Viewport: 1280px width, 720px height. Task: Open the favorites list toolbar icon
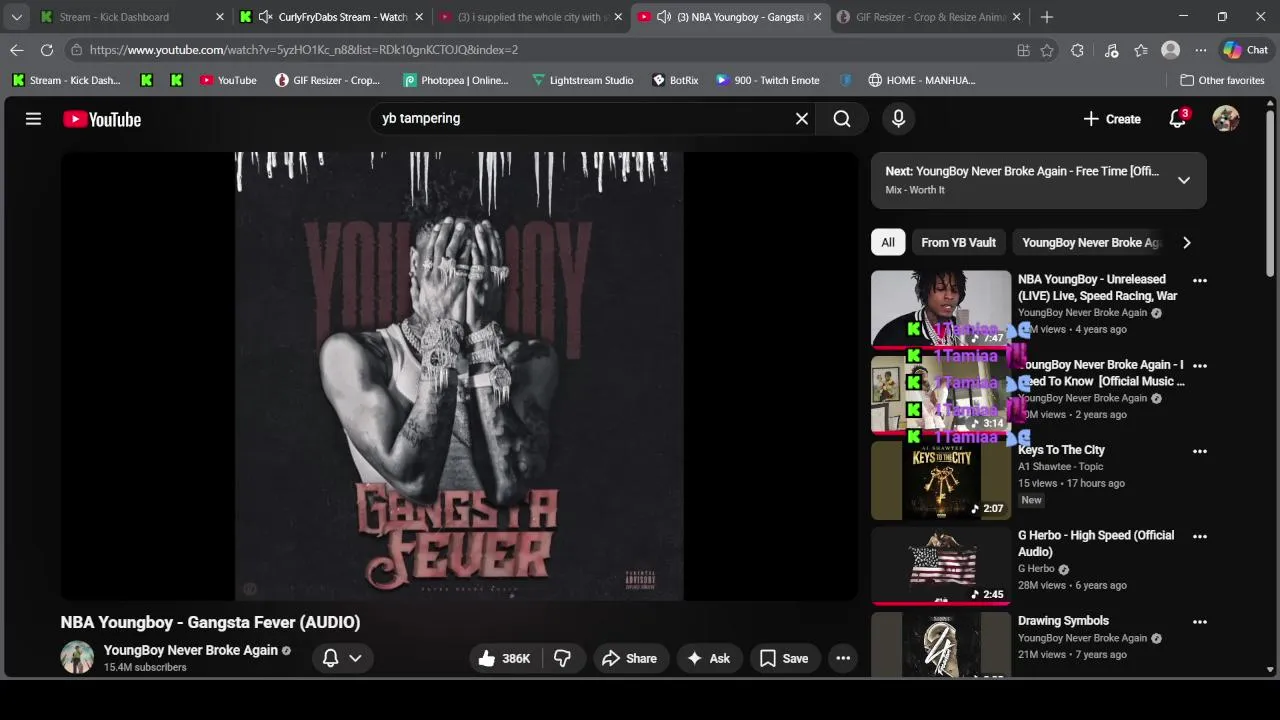(1141, 50)
